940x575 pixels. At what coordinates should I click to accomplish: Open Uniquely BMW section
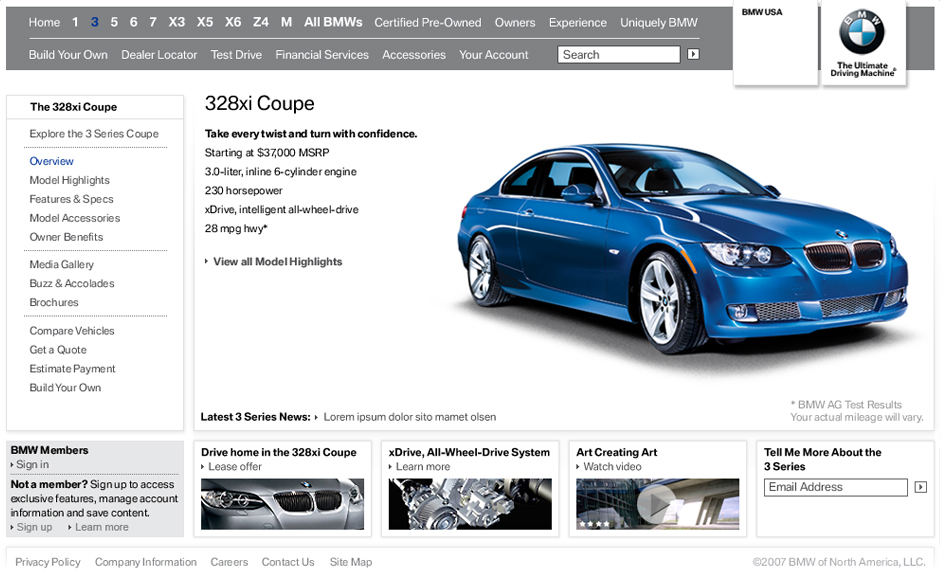[x=659, y=23]
